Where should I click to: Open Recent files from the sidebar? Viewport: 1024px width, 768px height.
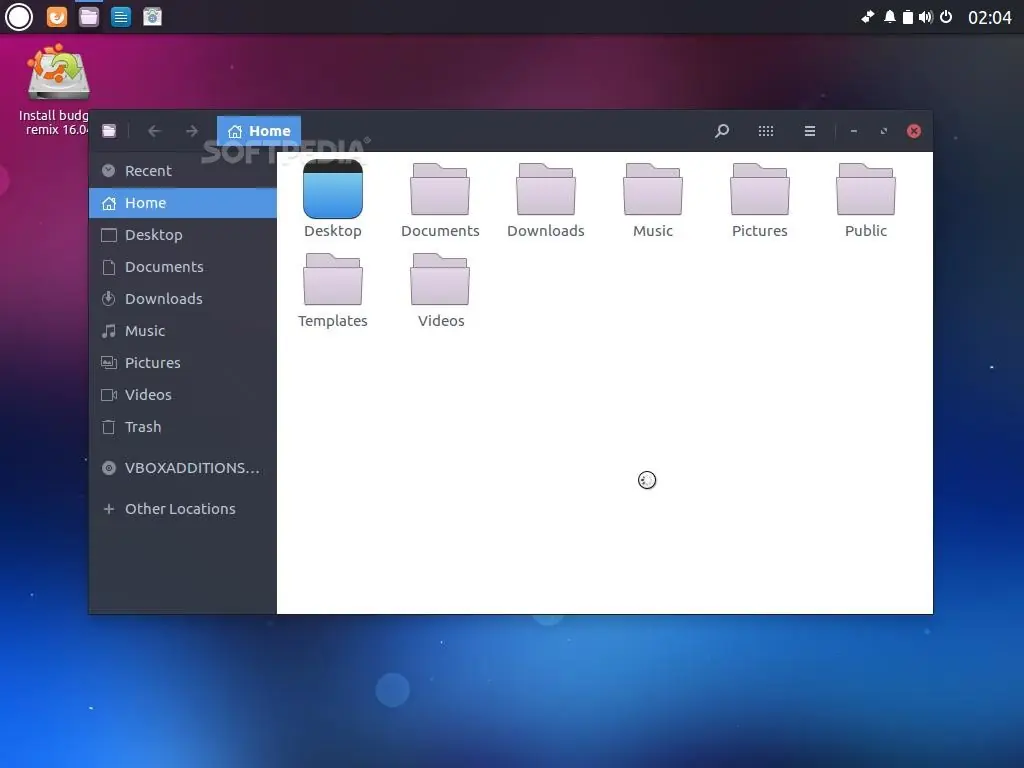[x=146, y=170]
